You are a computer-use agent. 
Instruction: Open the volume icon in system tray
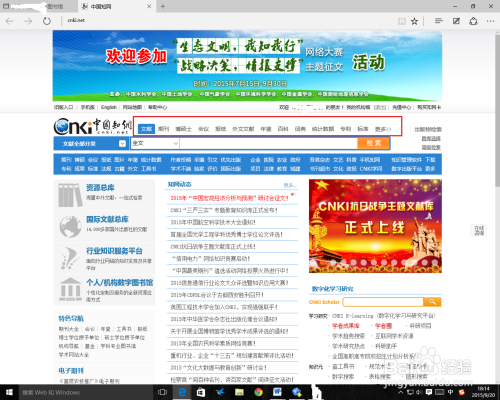420,392
